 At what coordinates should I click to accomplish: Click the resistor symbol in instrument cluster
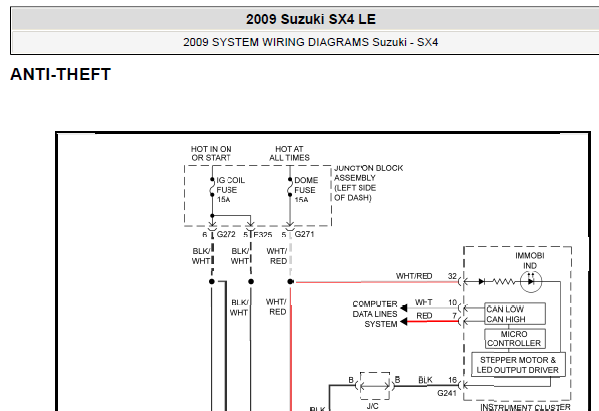tap(504, 282)
